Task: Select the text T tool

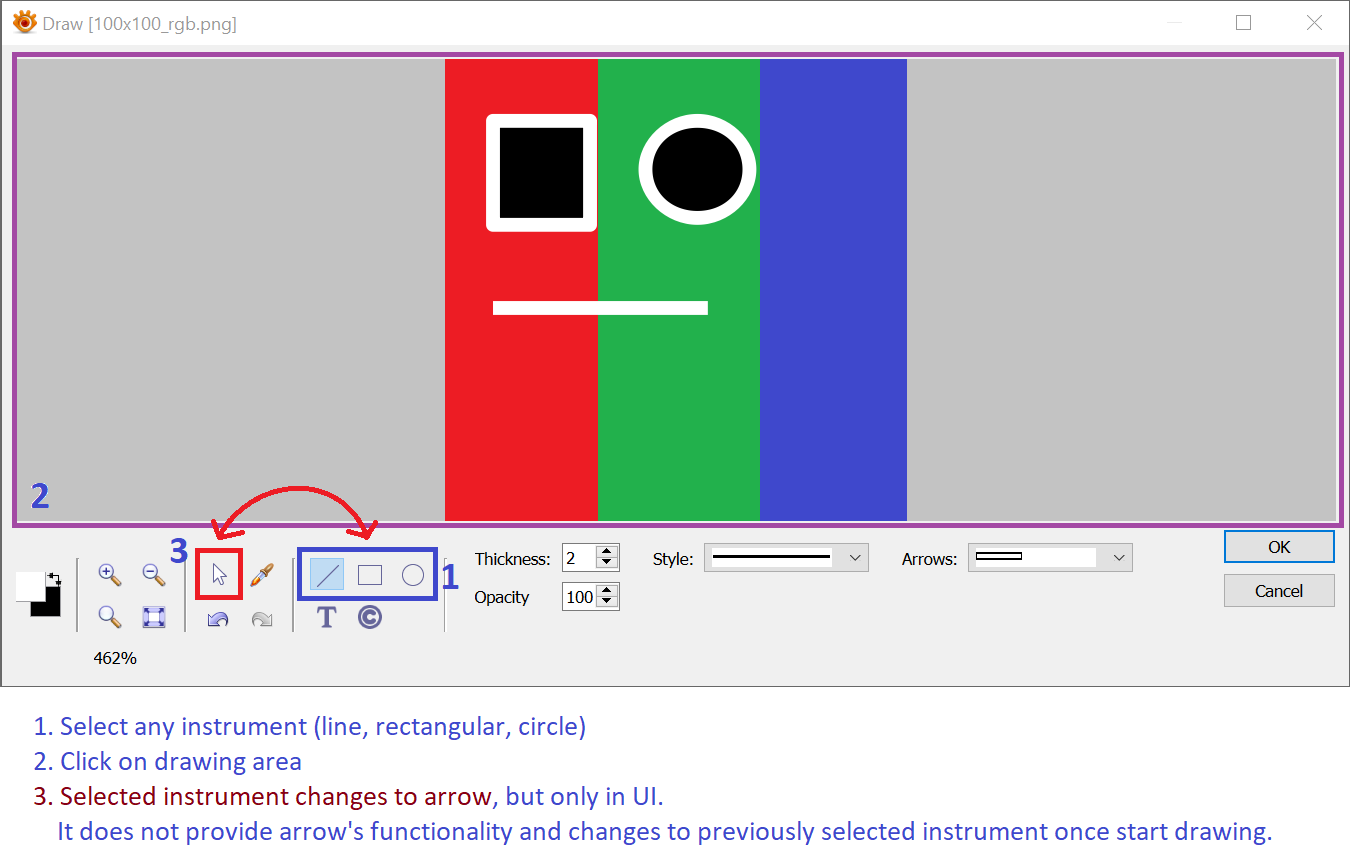Action: [x=326, y=617]
